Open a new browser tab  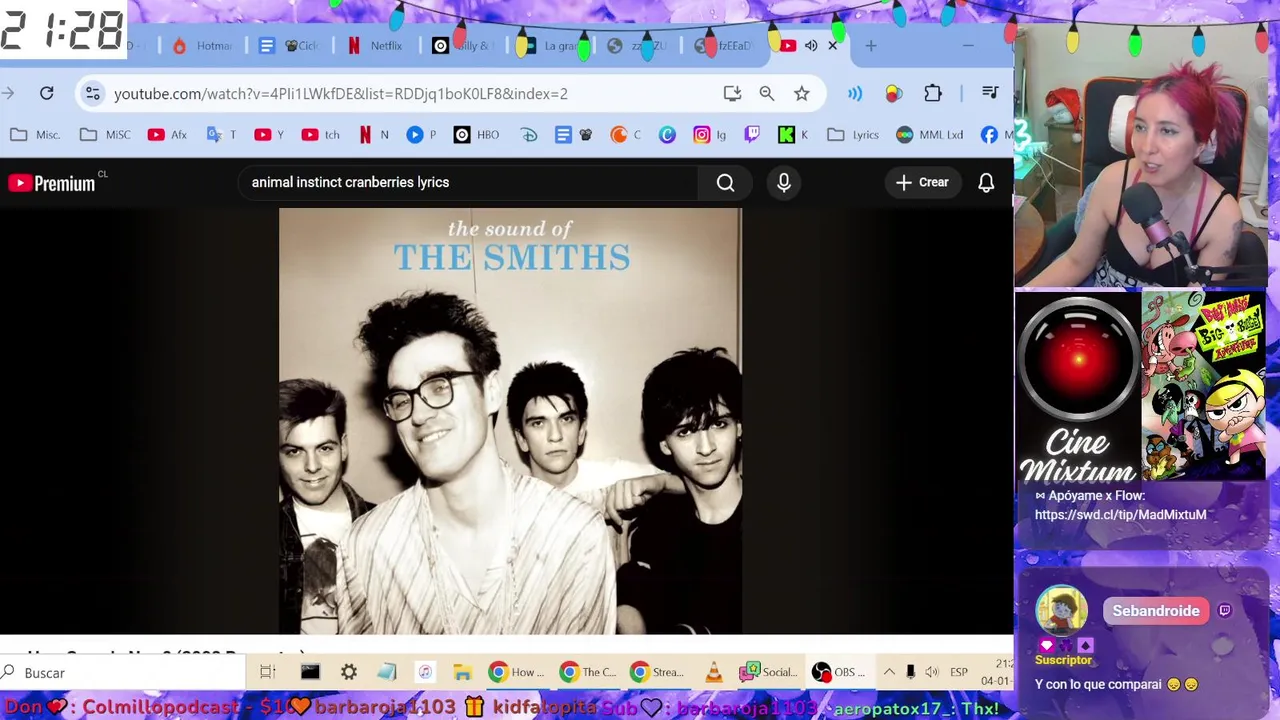tap(870, 46)
